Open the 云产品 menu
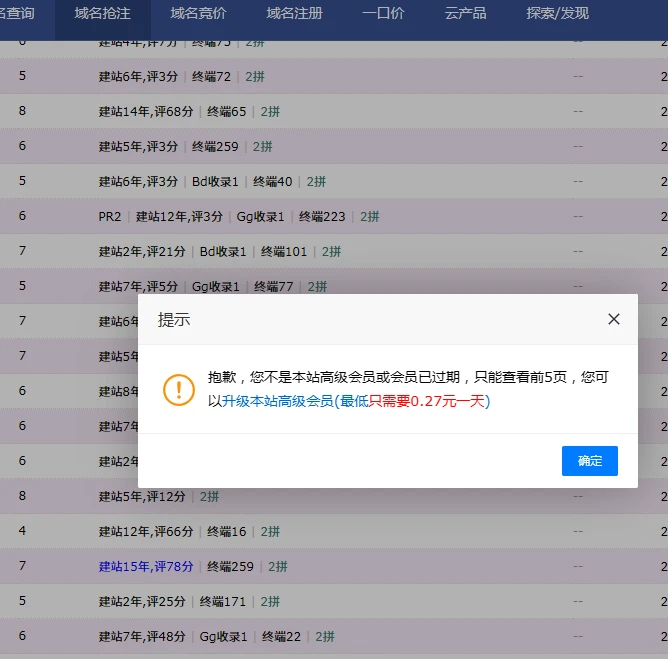 click(x=465, y=14)
